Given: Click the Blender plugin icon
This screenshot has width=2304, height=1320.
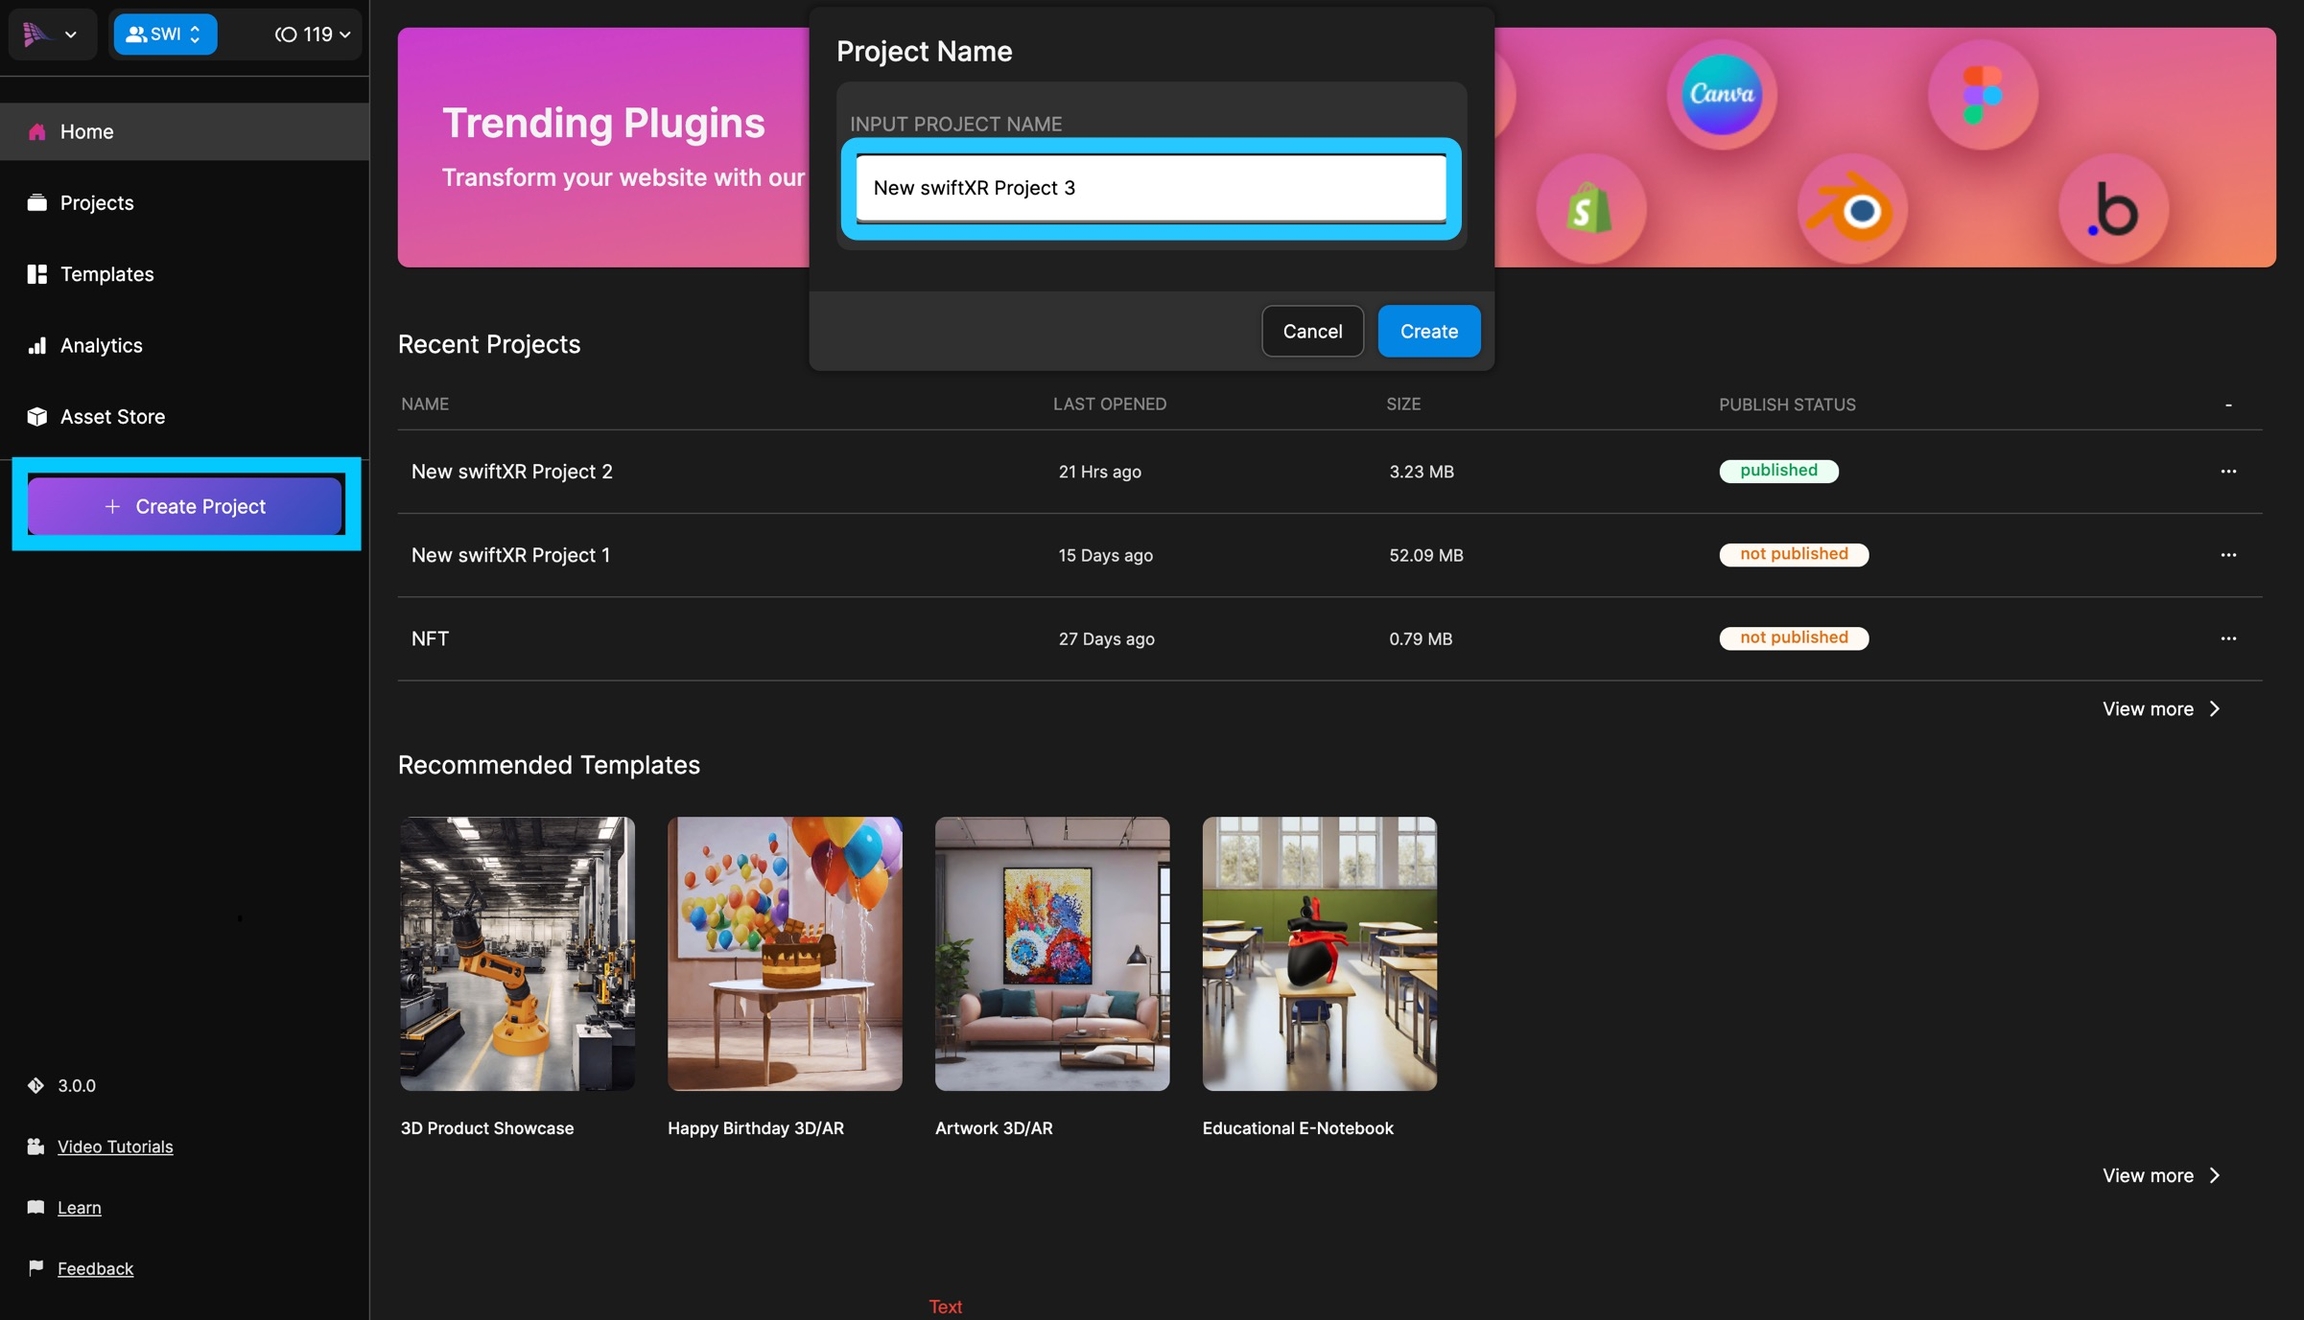Looking at the screenshot, I should 1852,209.
